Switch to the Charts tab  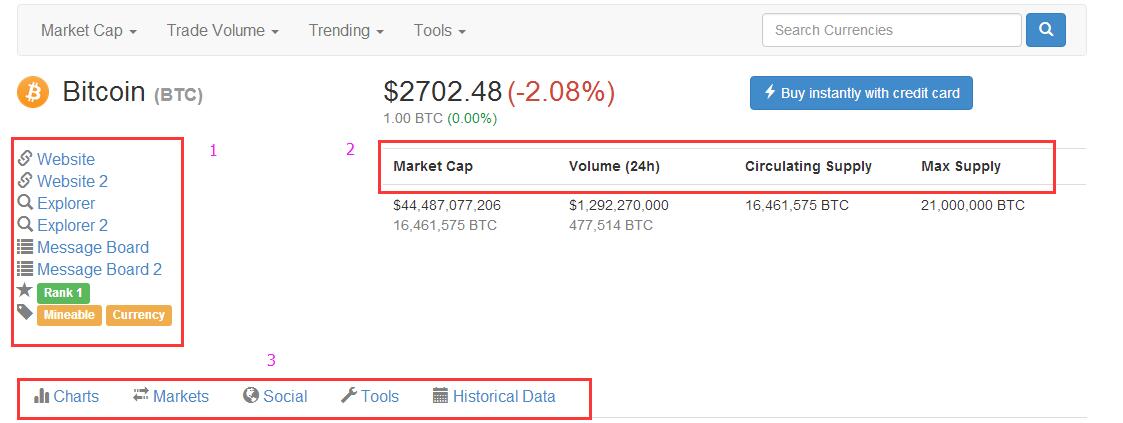coord(67,396)
